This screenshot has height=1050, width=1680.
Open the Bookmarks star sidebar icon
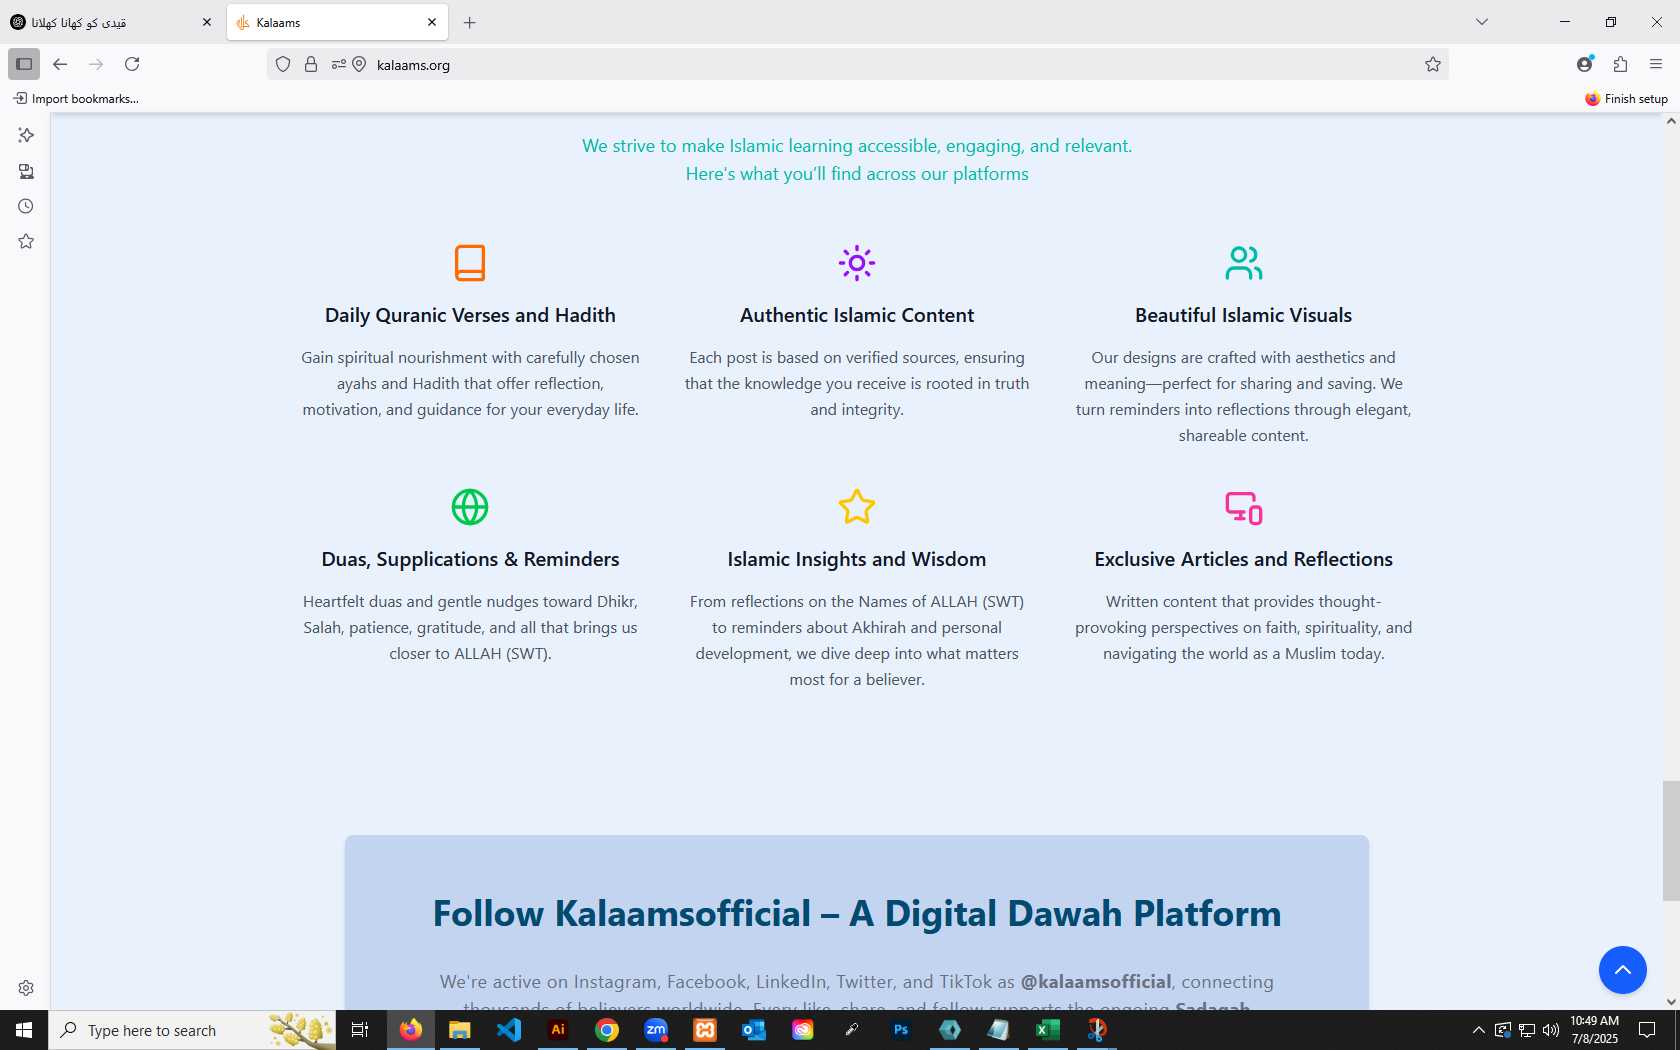pos(26,241)
